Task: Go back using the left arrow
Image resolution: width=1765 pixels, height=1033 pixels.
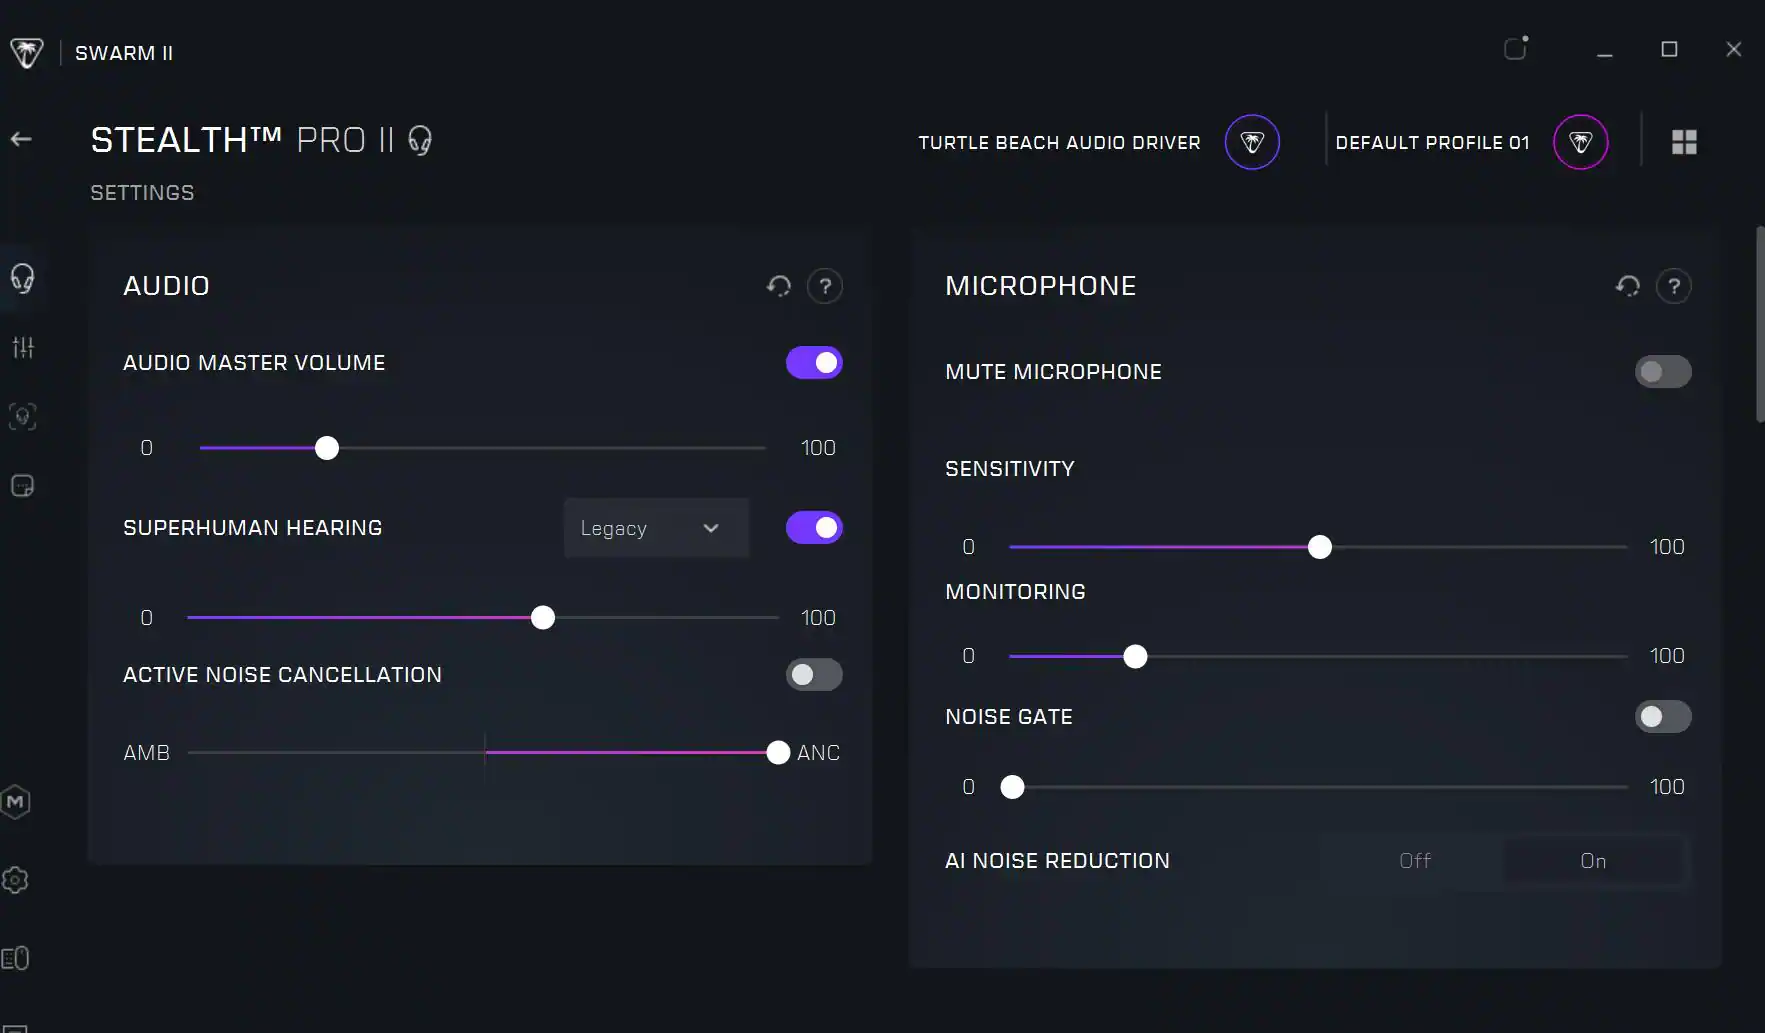Action: 21,140
